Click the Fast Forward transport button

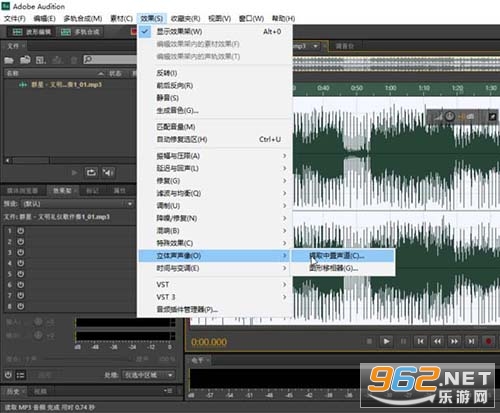(x=454, y=341)
